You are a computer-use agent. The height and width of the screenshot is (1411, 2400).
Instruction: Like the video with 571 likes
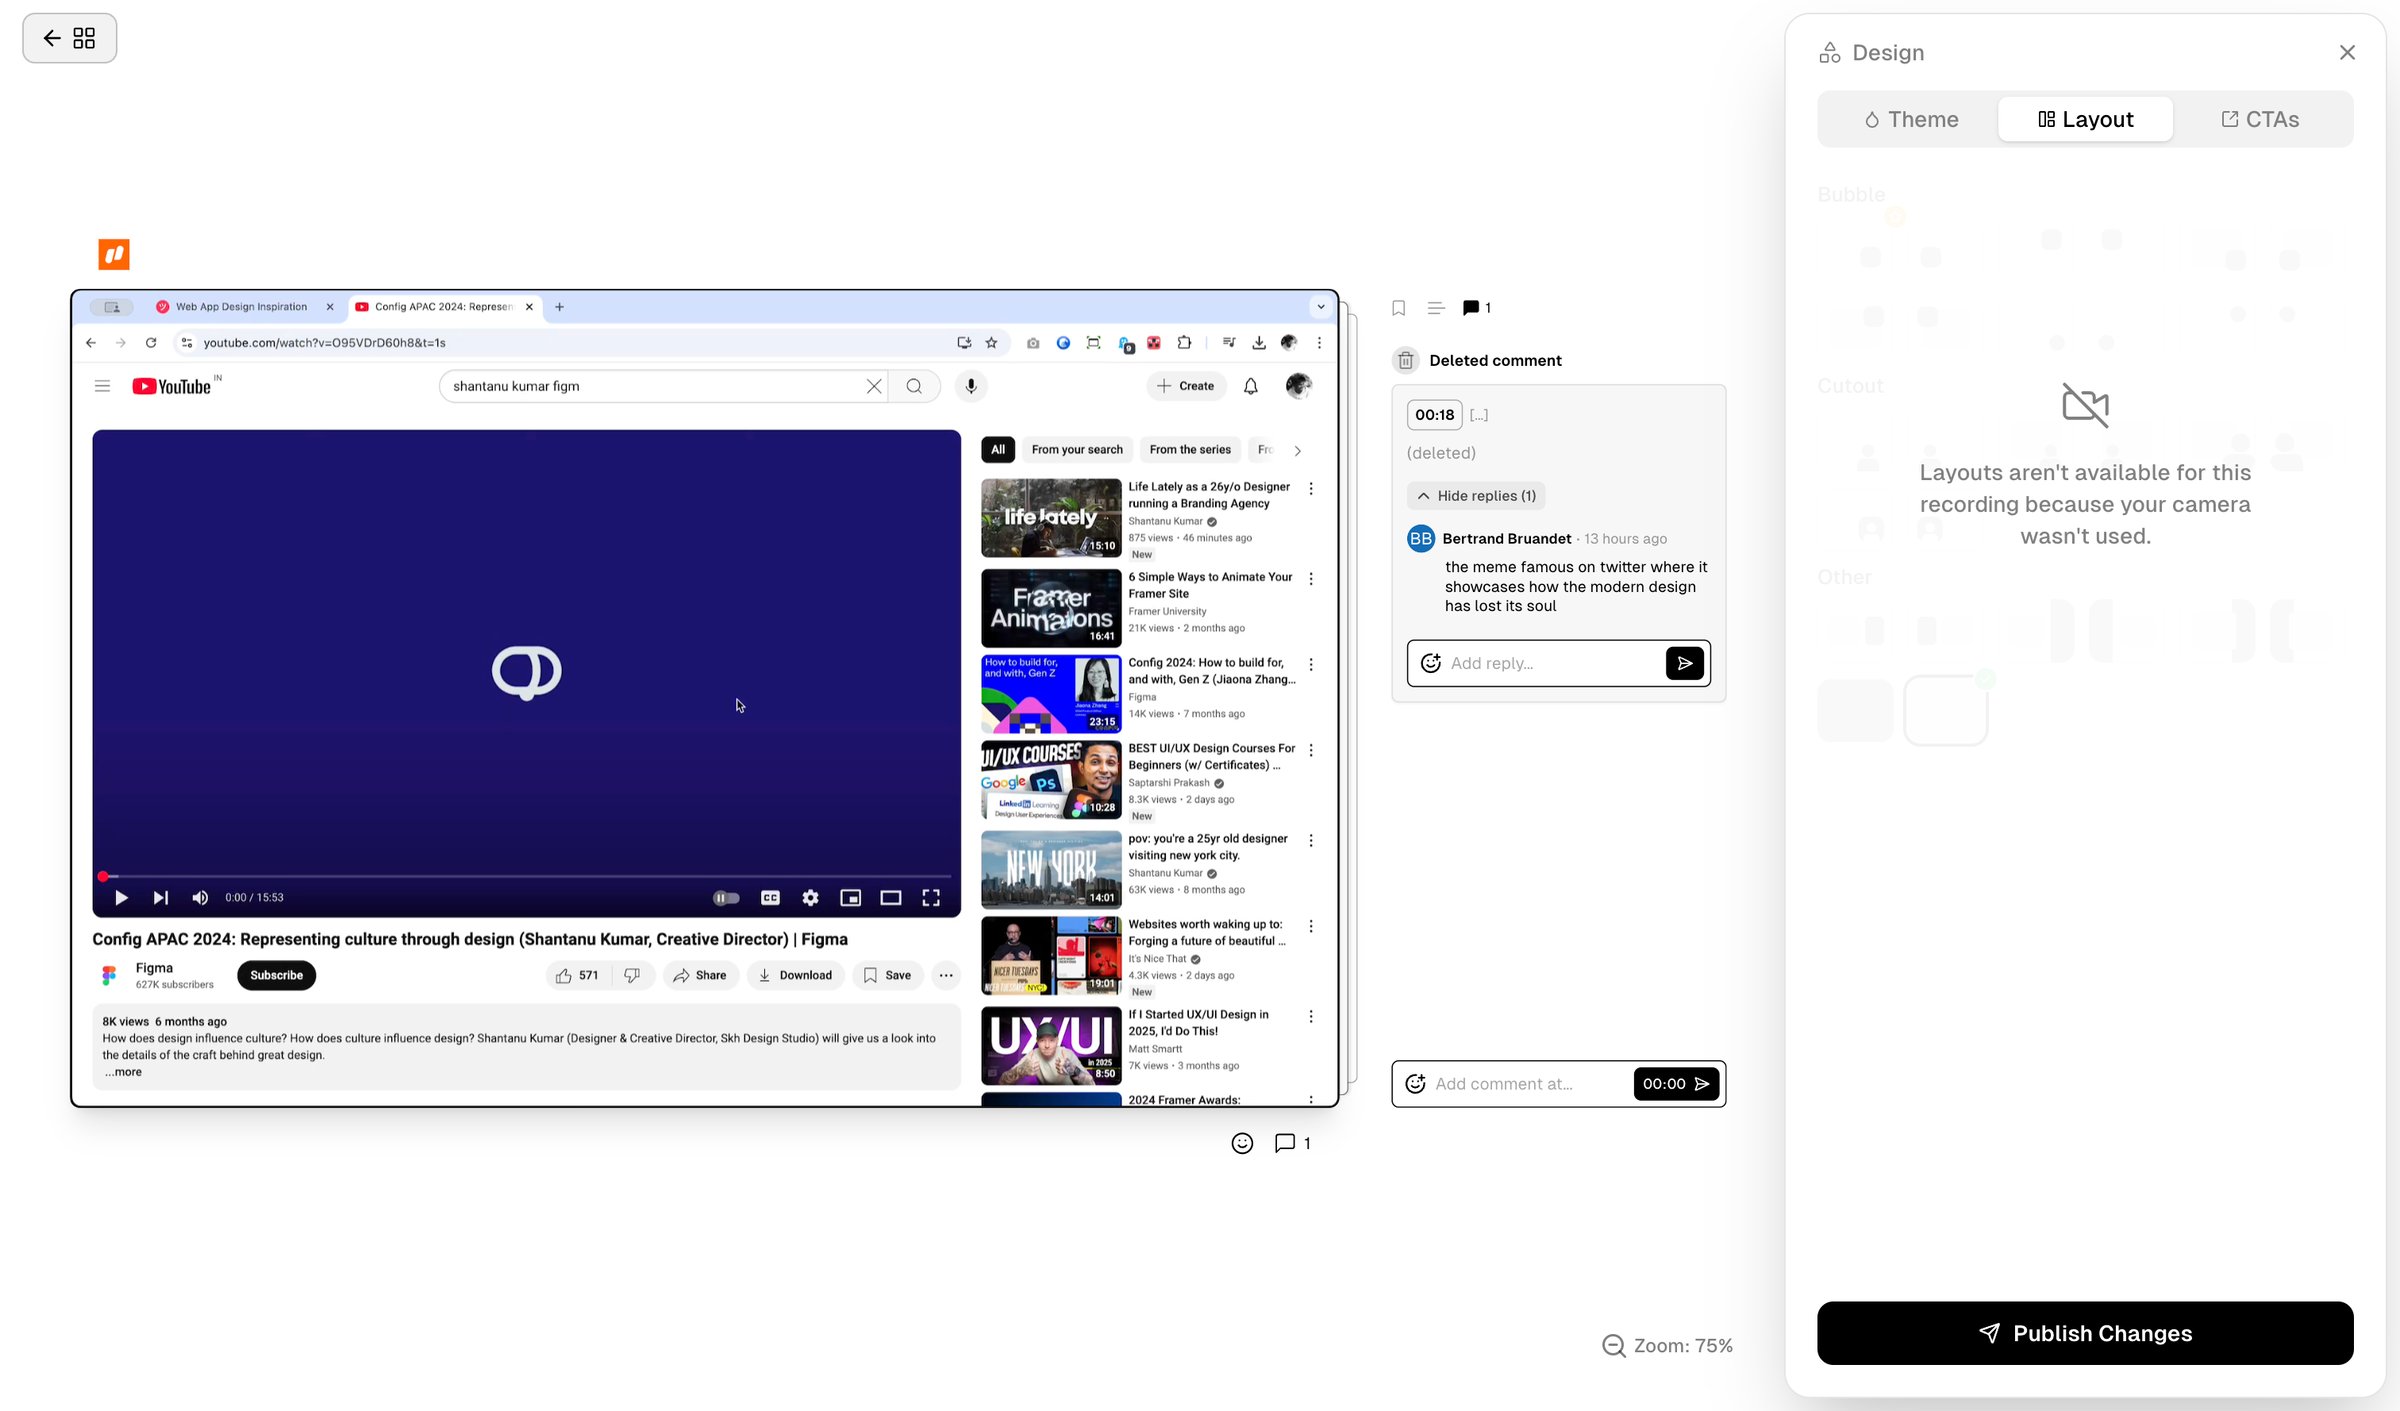pos(577,975)
